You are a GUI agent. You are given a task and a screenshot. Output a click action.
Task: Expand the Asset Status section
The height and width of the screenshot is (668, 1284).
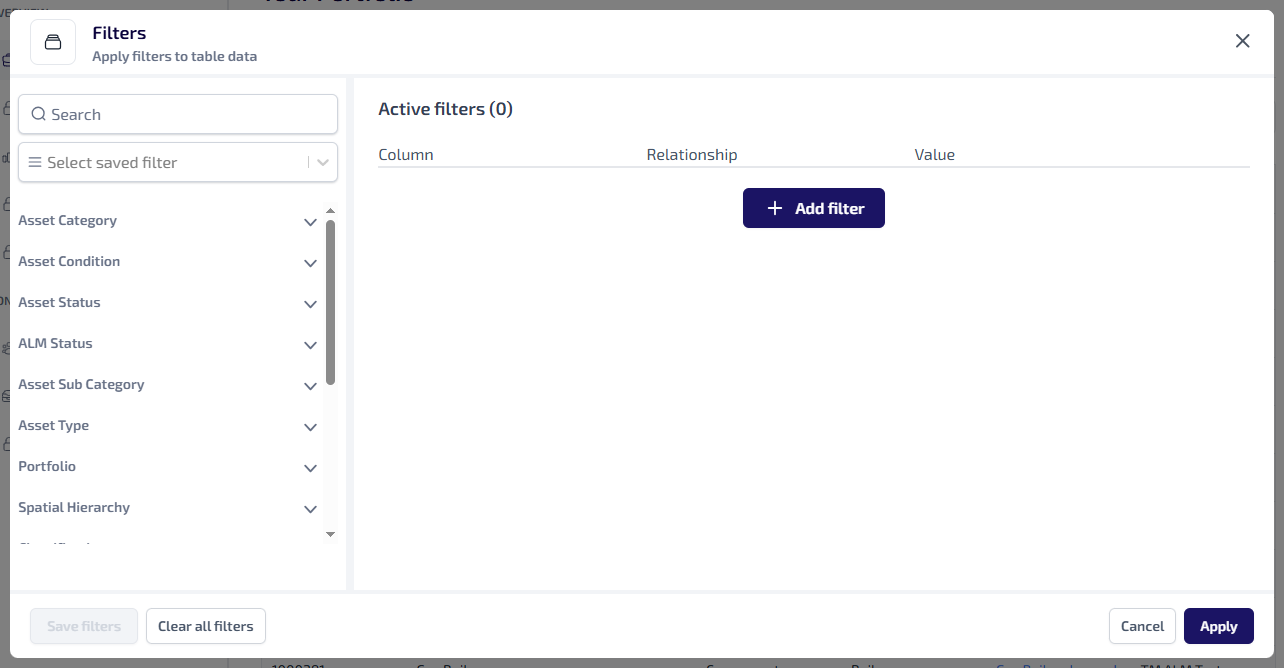pos(310,304)
